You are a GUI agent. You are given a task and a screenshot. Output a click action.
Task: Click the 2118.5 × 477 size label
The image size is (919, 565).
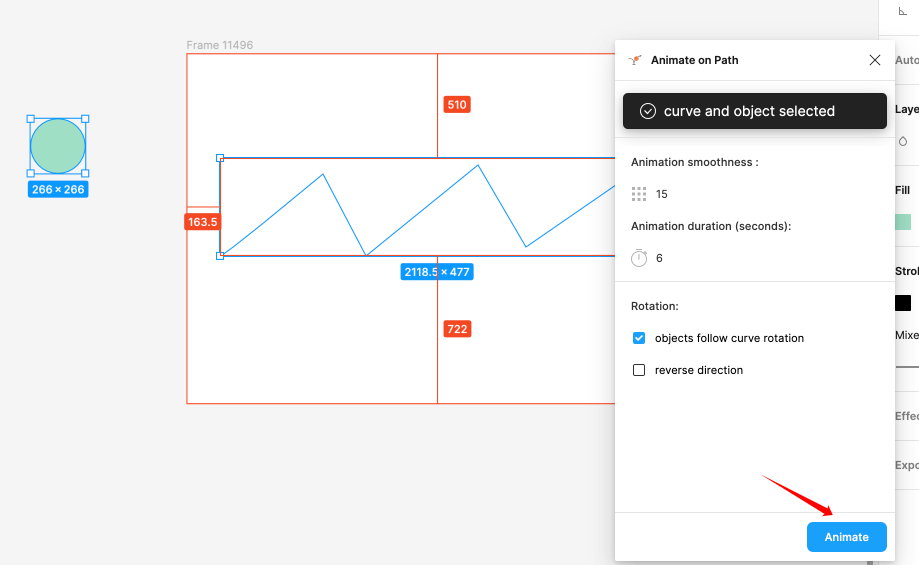tap(437, 272)
